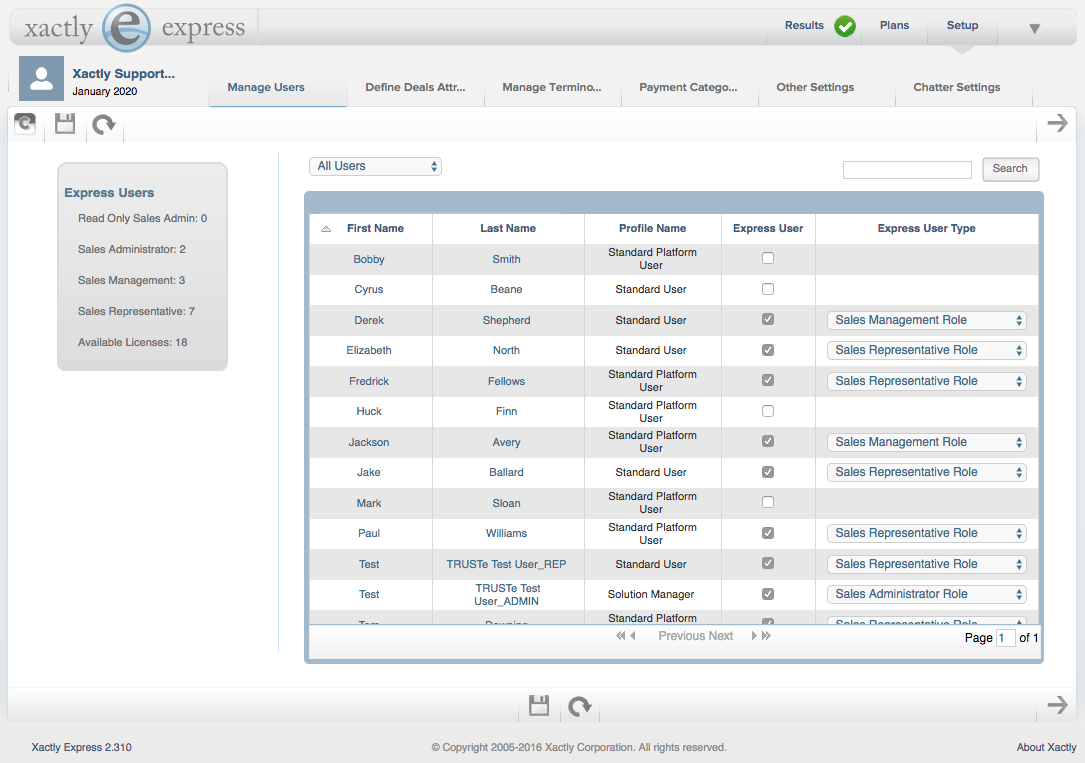Open Jackson Avery's user type dropdown
This screenshot has width=1085, height=763.
[927, 442]
